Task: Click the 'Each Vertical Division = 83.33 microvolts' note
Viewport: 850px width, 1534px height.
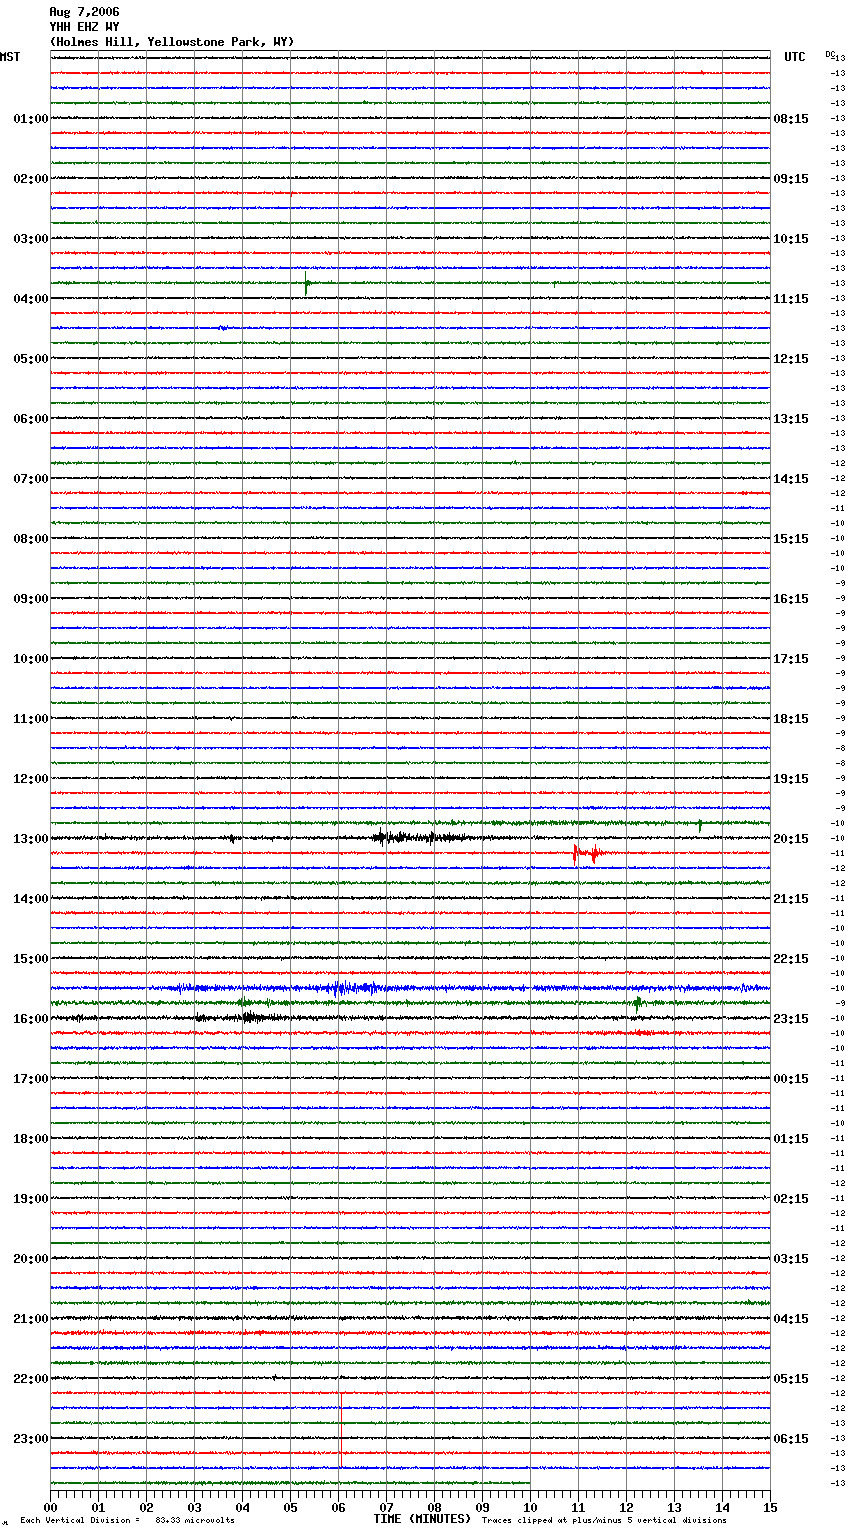Action: [127, 1520]
